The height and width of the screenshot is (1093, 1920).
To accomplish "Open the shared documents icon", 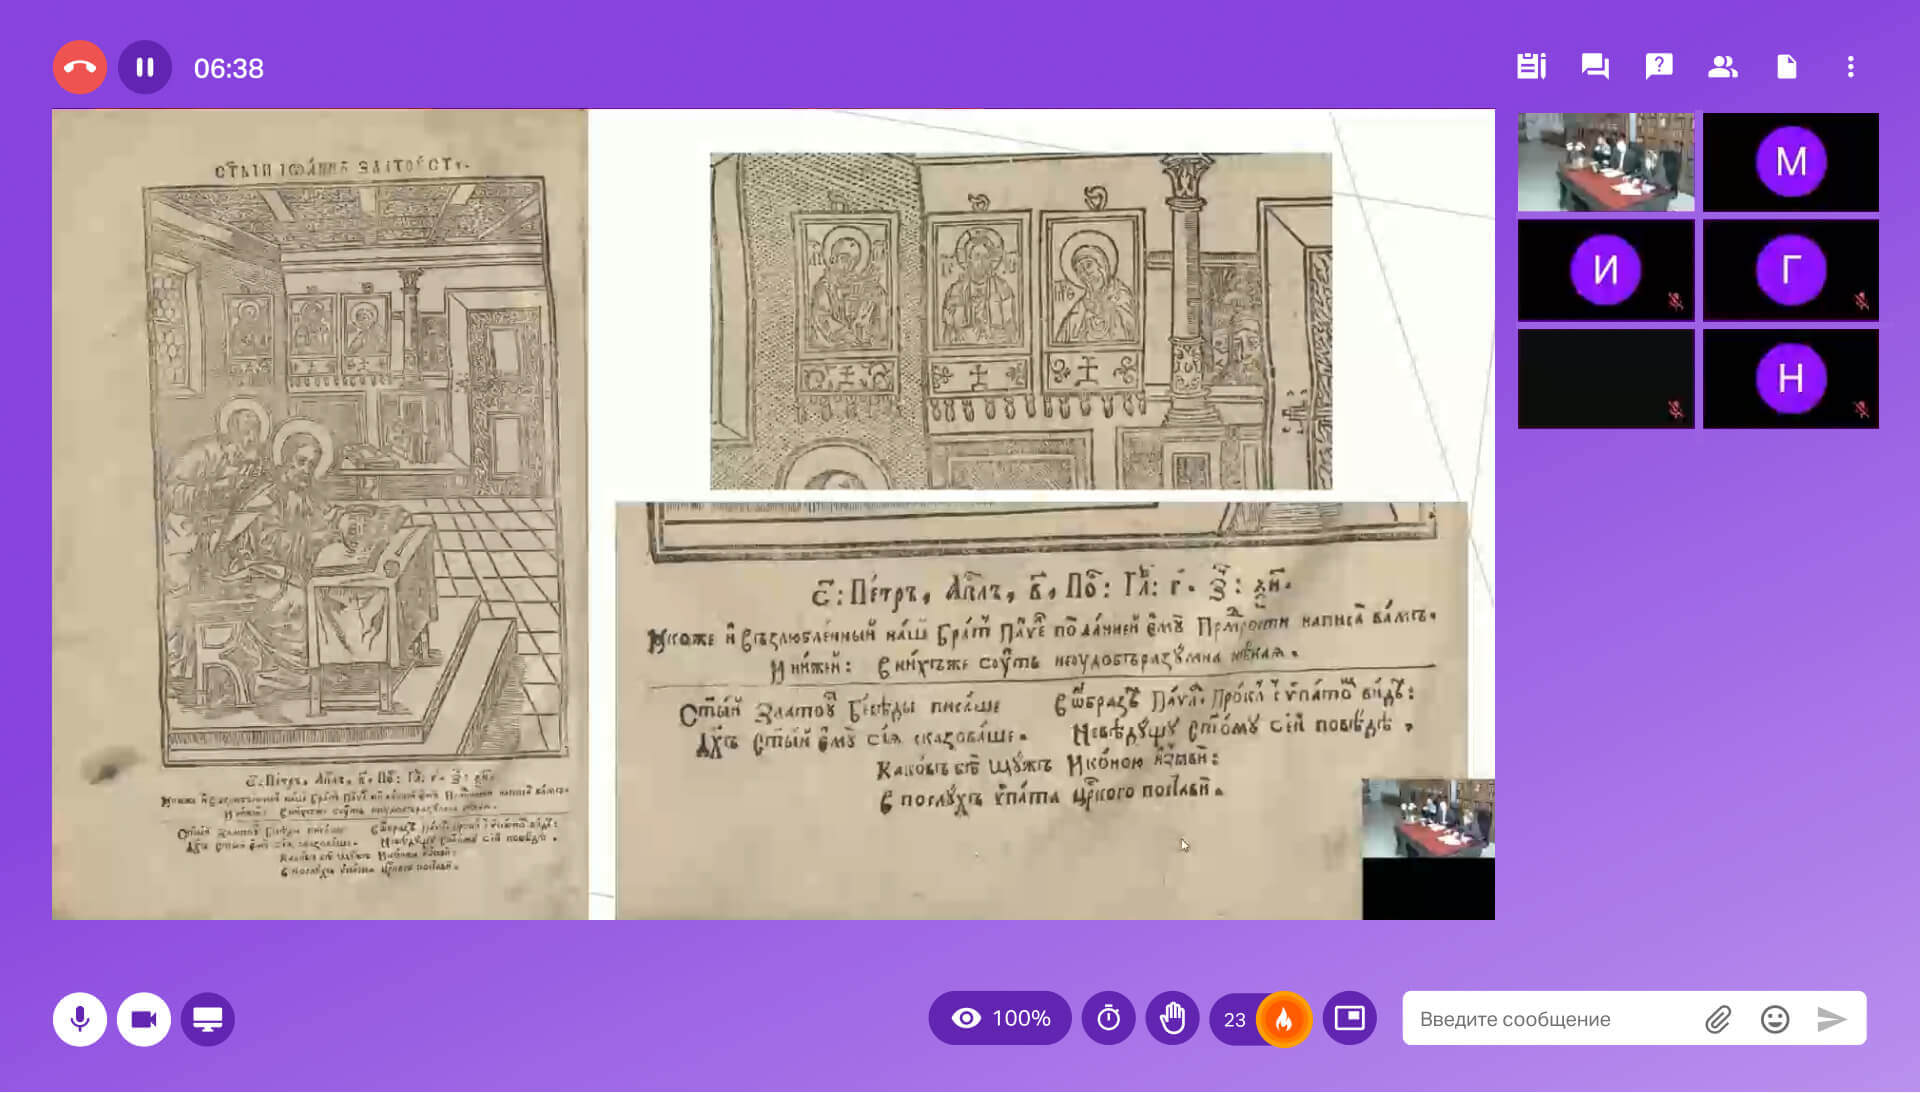I will [x=1786, y=67].
